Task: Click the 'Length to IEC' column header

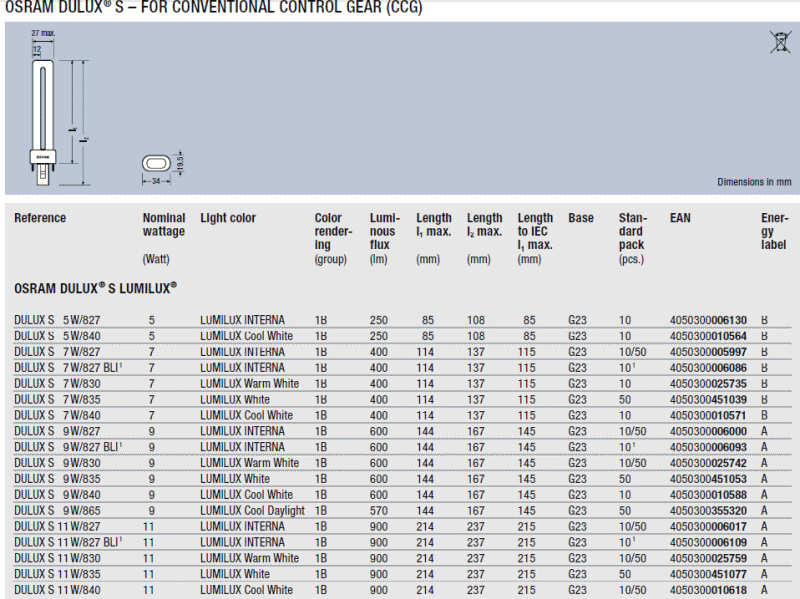Action: tap(535, 231)
